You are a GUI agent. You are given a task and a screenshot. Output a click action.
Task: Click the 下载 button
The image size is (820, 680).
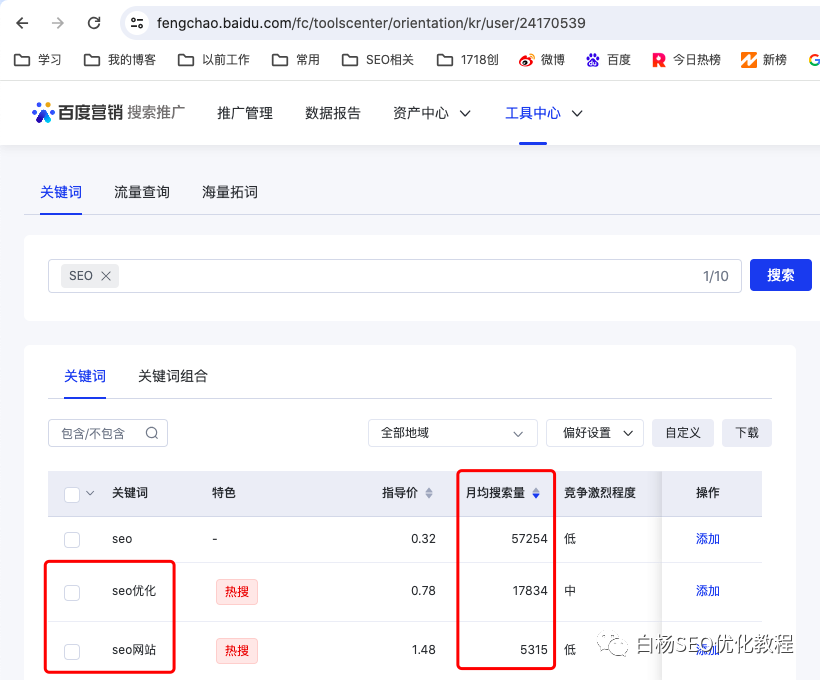click(747, 433)
